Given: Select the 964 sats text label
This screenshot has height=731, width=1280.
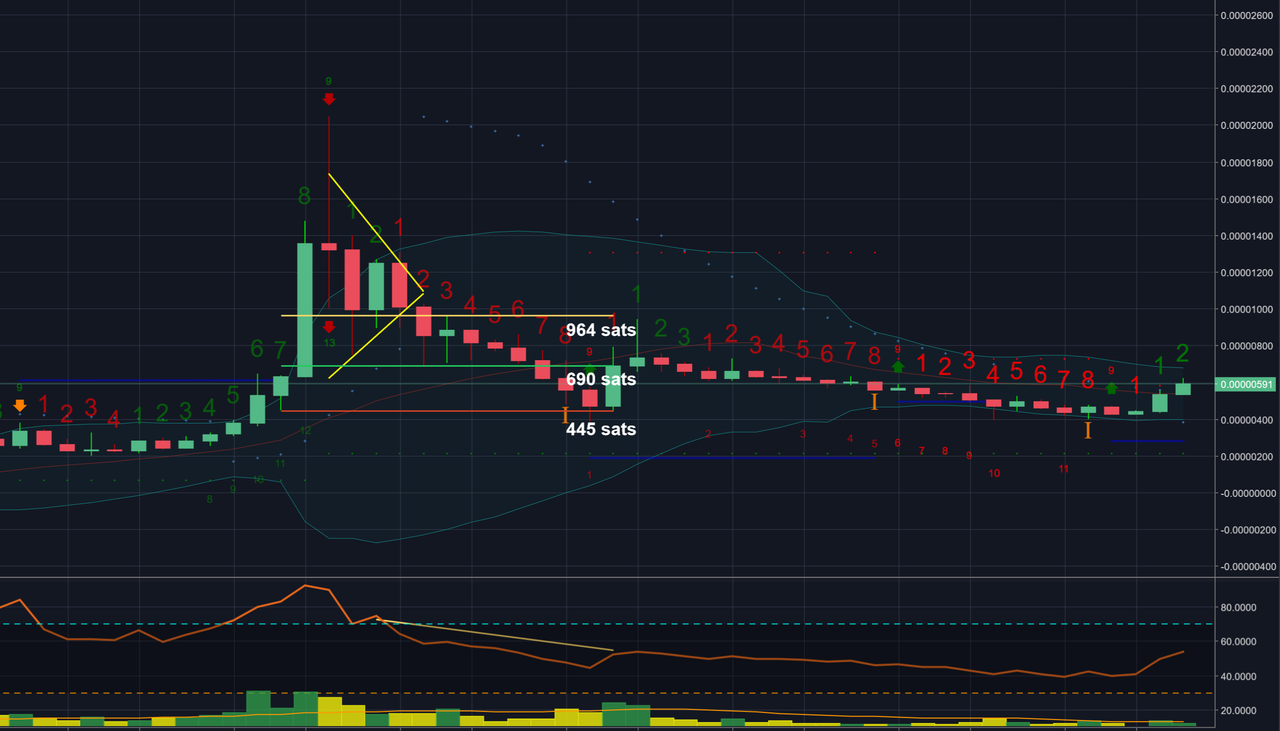Looking at the screenshot, I should pyautogui.click(x=601, y=330).
